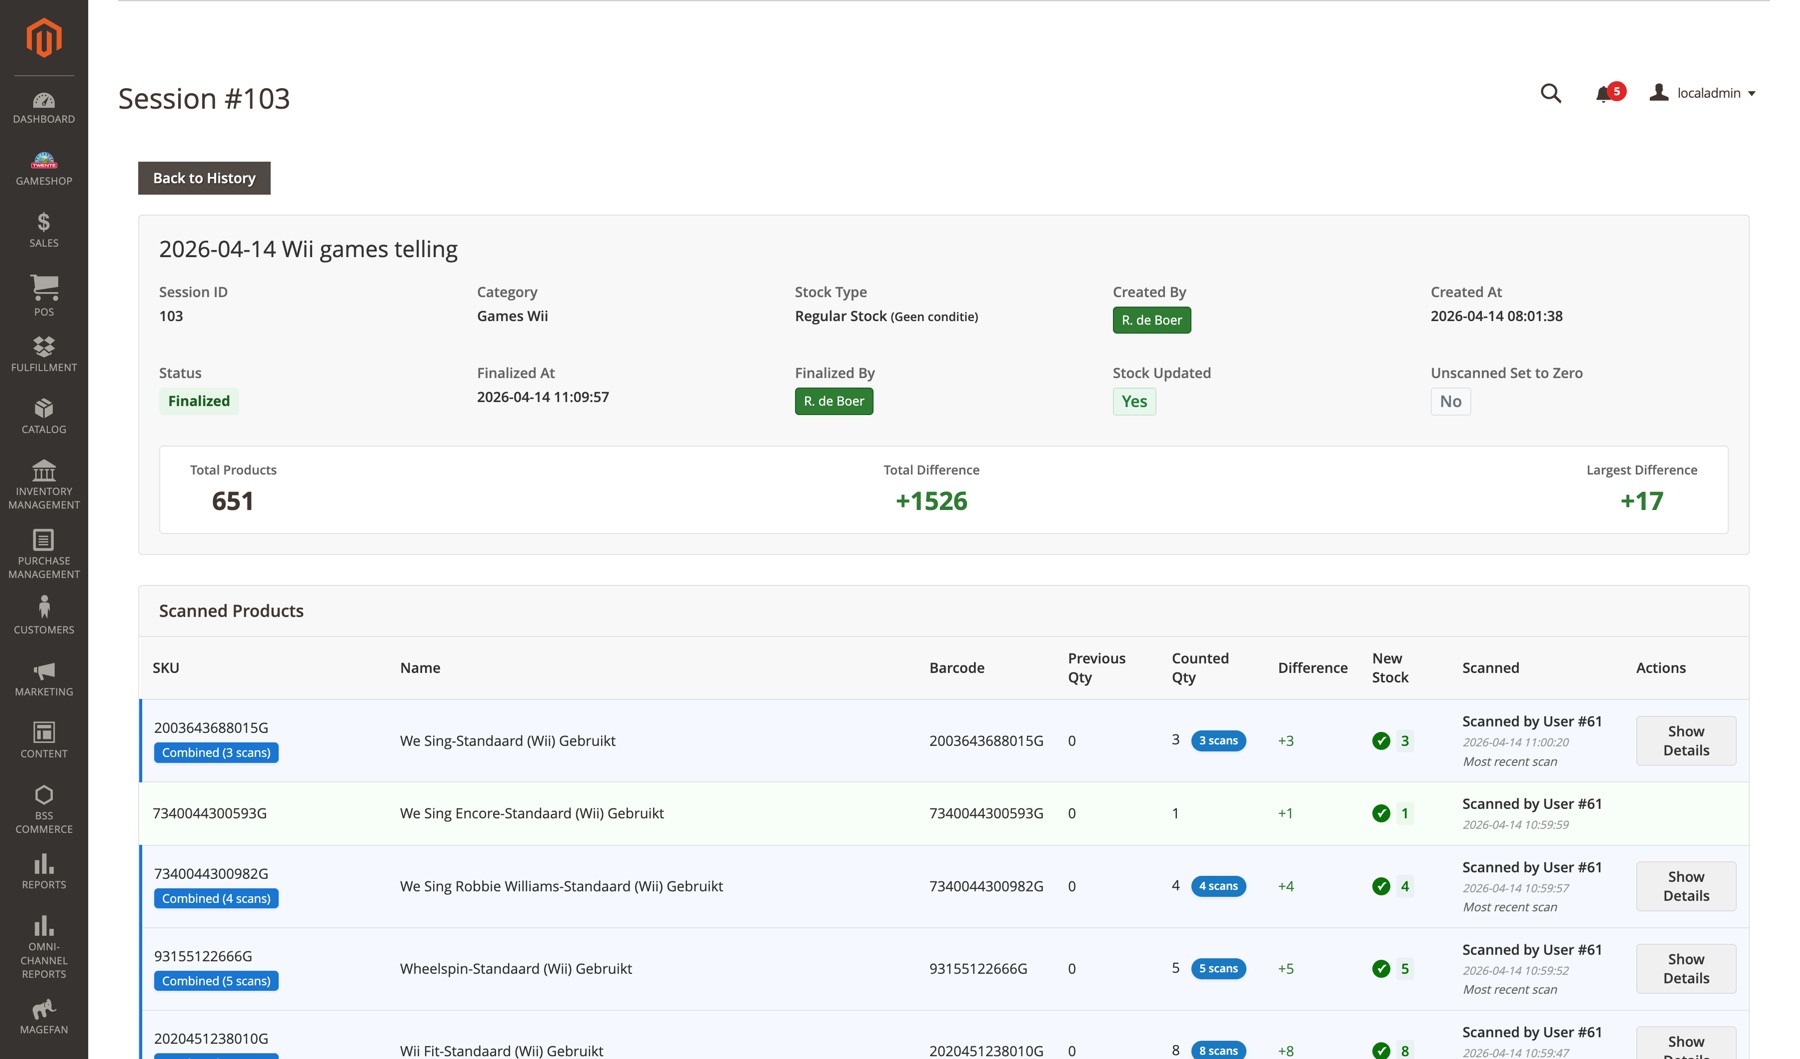Click the blue 8 scans pill
1800x1059 pixels.
coord(1218,1050)
